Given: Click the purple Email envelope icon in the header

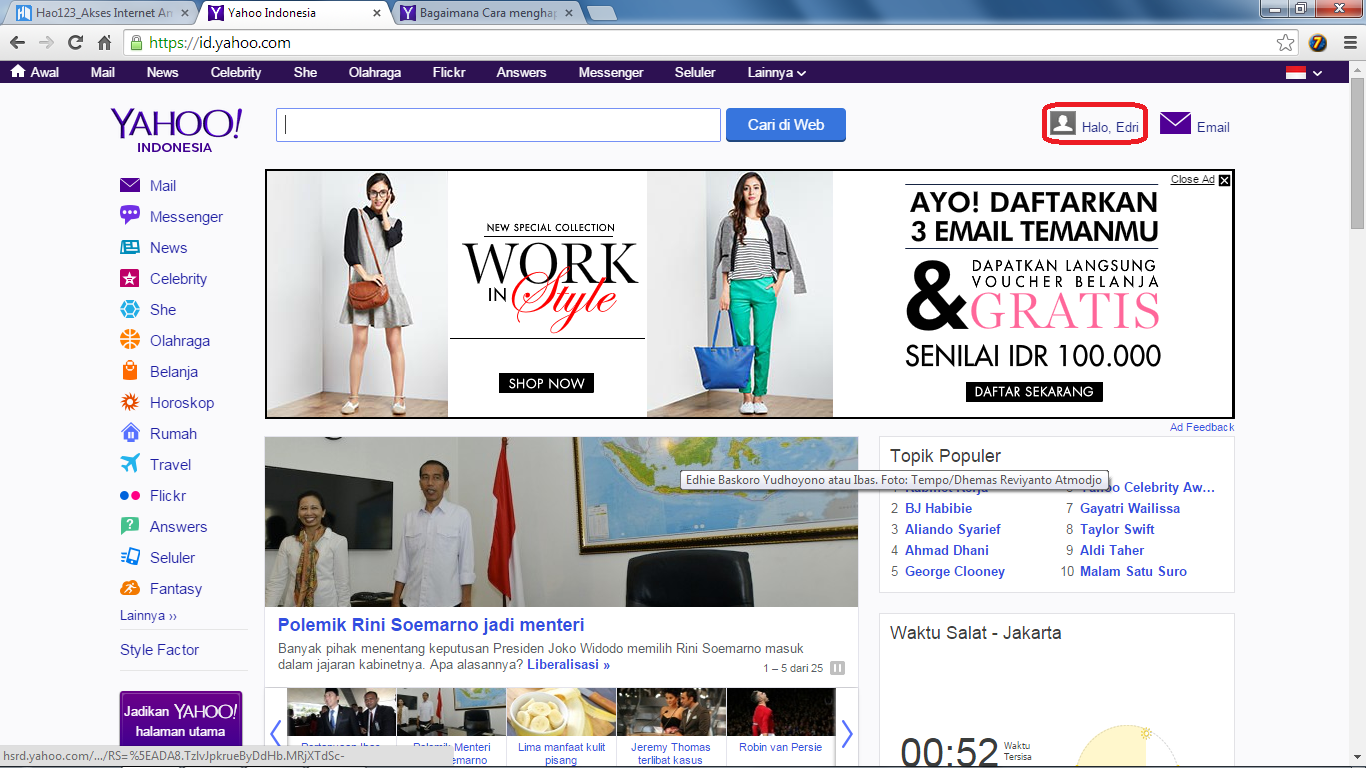Looking at the screenshot, I should [x=1175, y=123].
